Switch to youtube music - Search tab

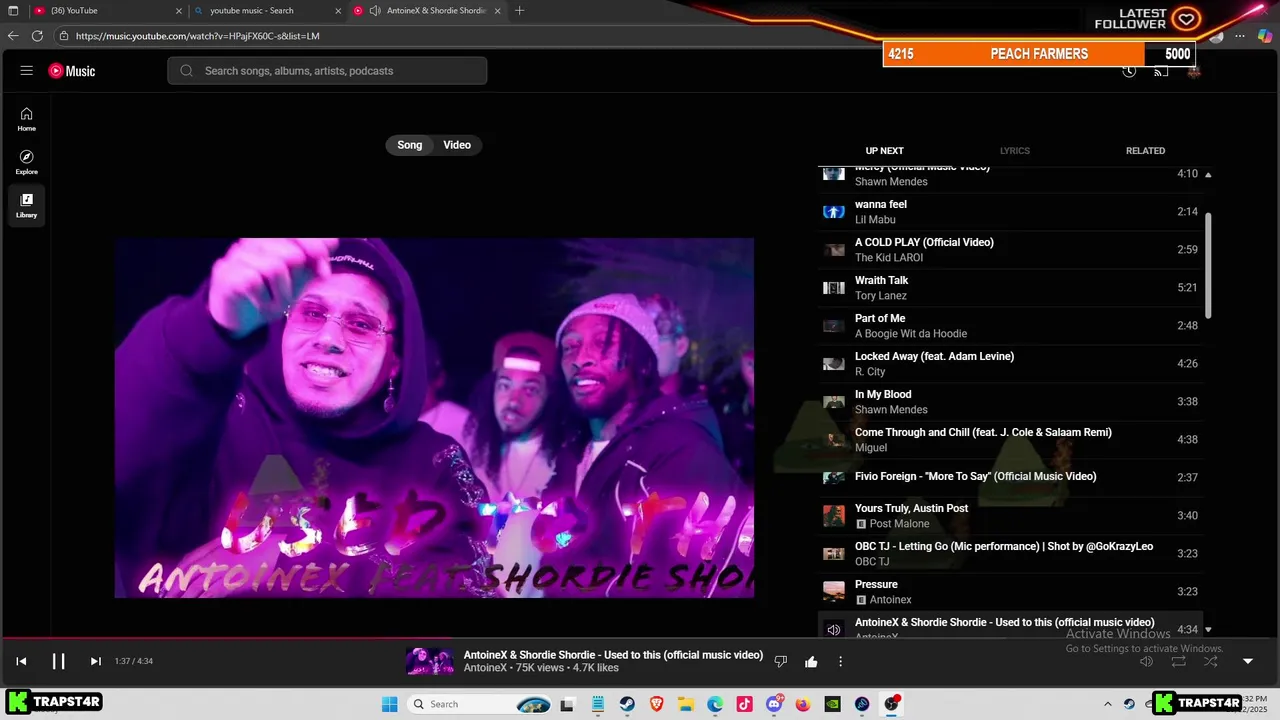coord(263,11)
